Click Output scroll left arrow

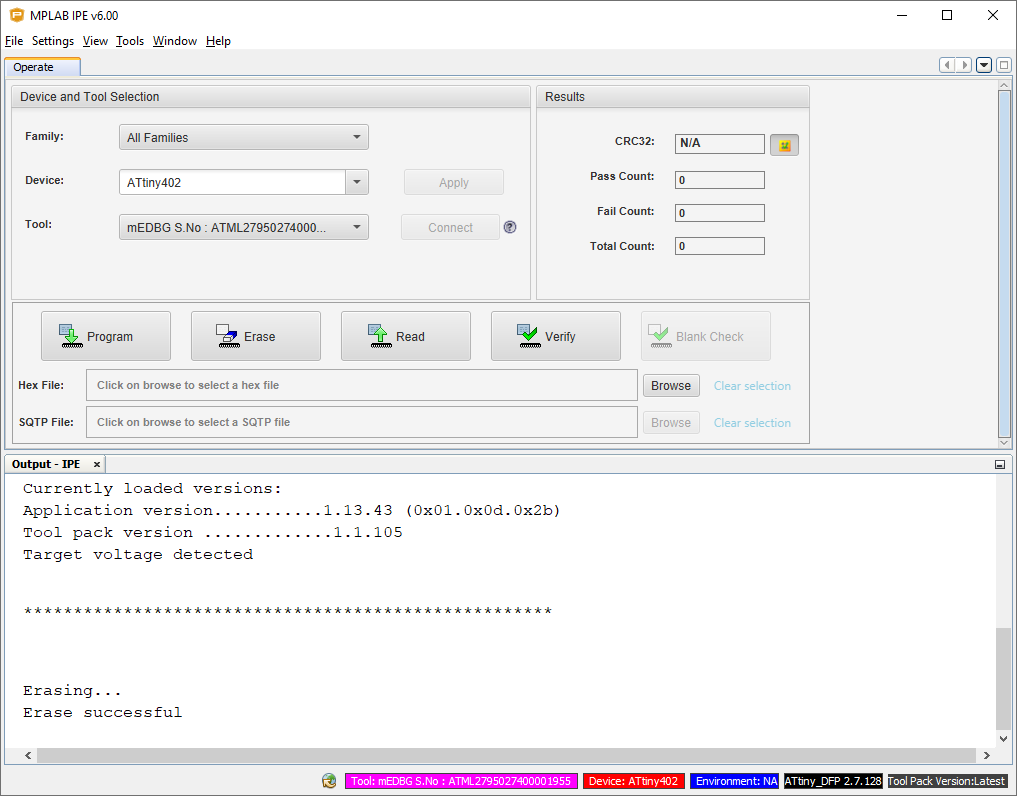[x=28, y=755]
